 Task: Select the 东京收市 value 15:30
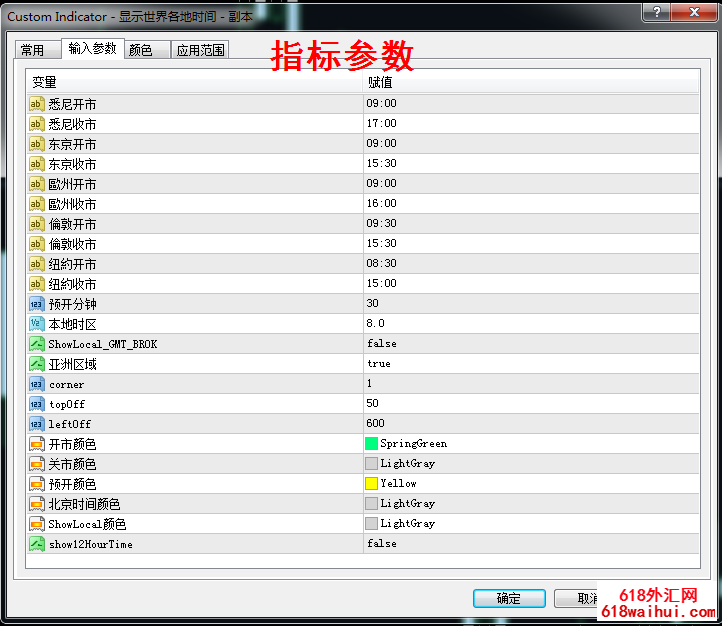381,163
